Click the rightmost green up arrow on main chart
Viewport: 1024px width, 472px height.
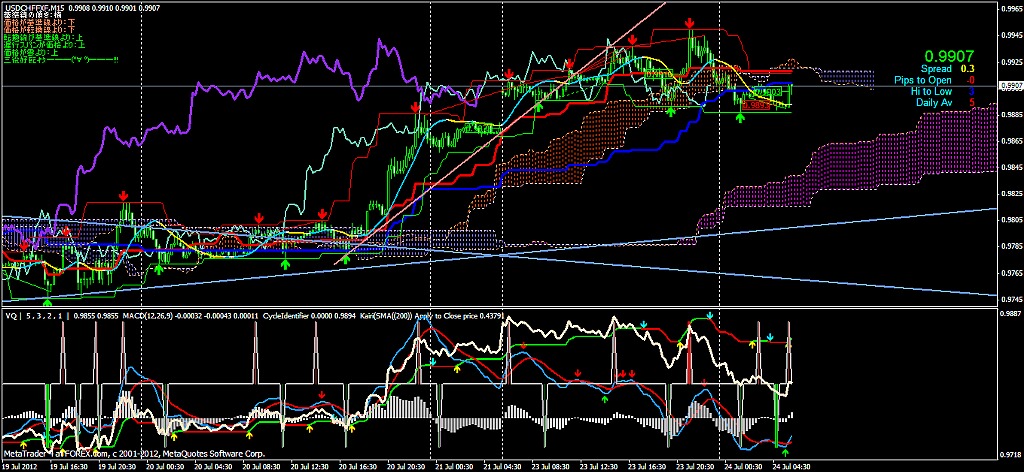tap(740, 117)
